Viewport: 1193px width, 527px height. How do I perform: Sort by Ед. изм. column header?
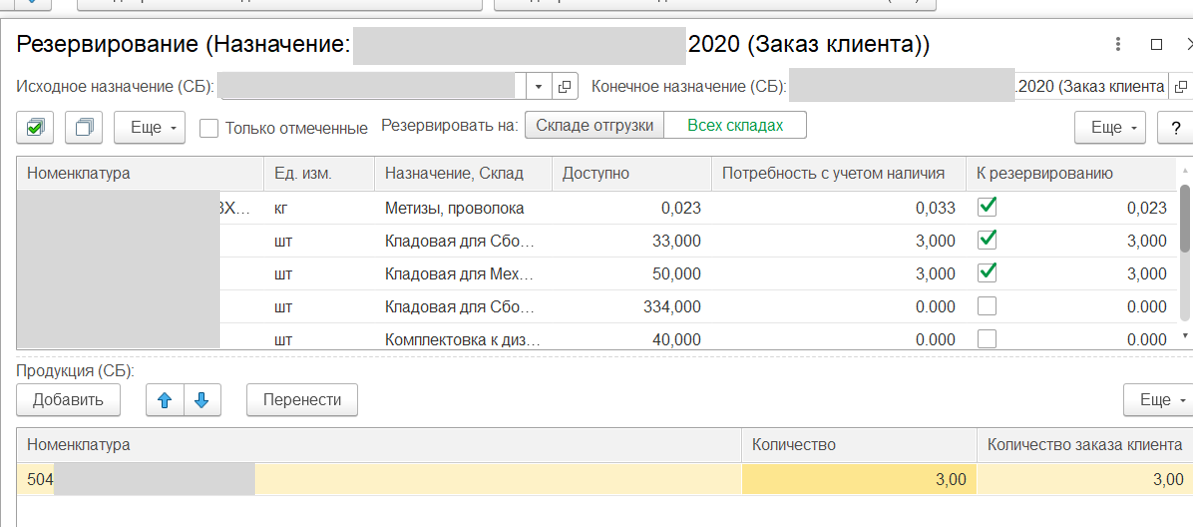[x=319, y=173]
